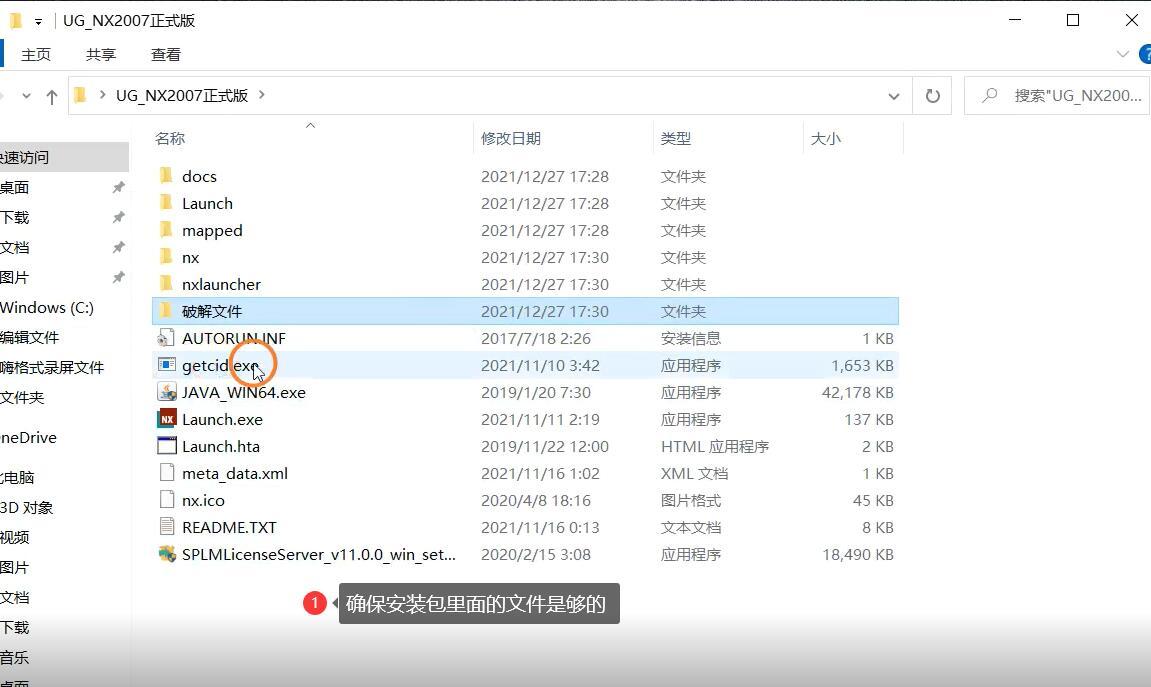1151x687 pixels.
Task: Select Windows (C:) in the sidebar
Action: [45, 307]
